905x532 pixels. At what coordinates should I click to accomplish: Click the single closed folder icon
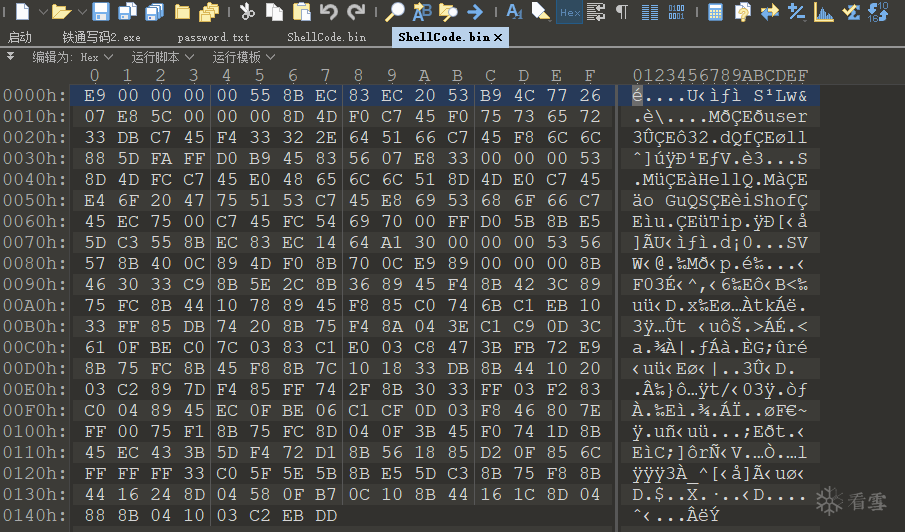pyautogui.click(x=182, y=12)
